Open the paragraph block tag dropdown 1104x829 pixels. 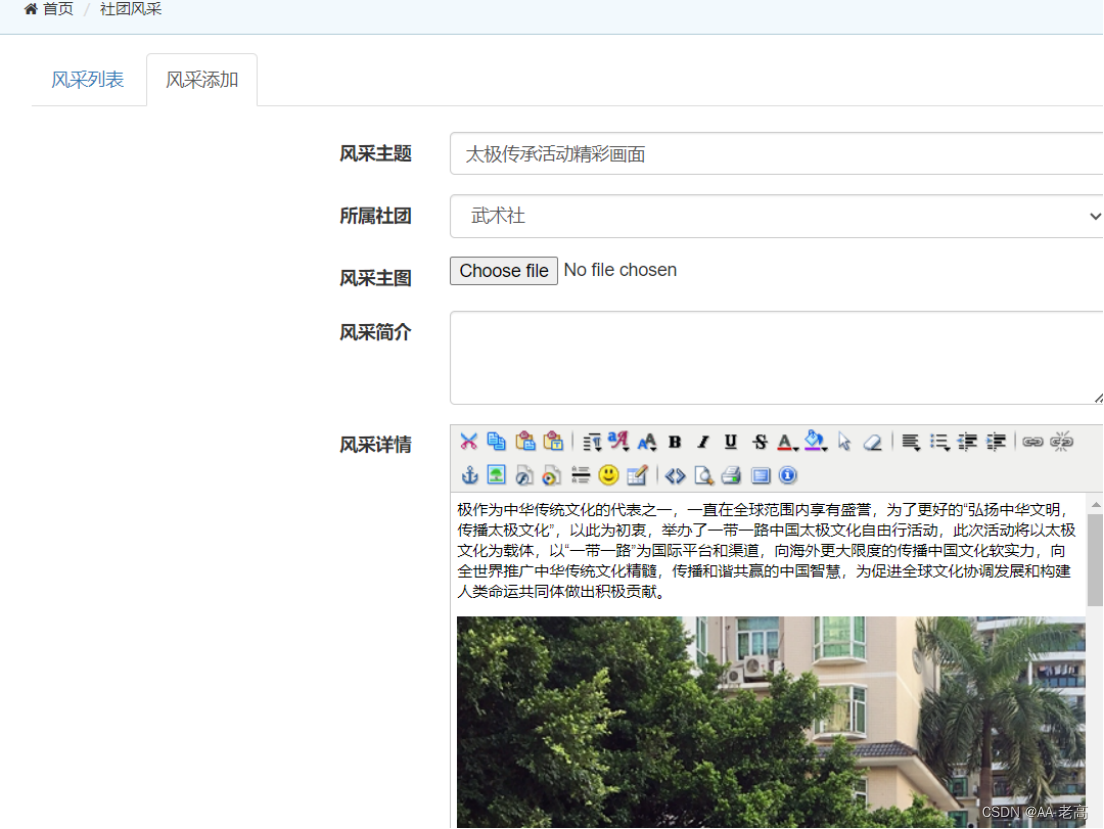(592, 442)
